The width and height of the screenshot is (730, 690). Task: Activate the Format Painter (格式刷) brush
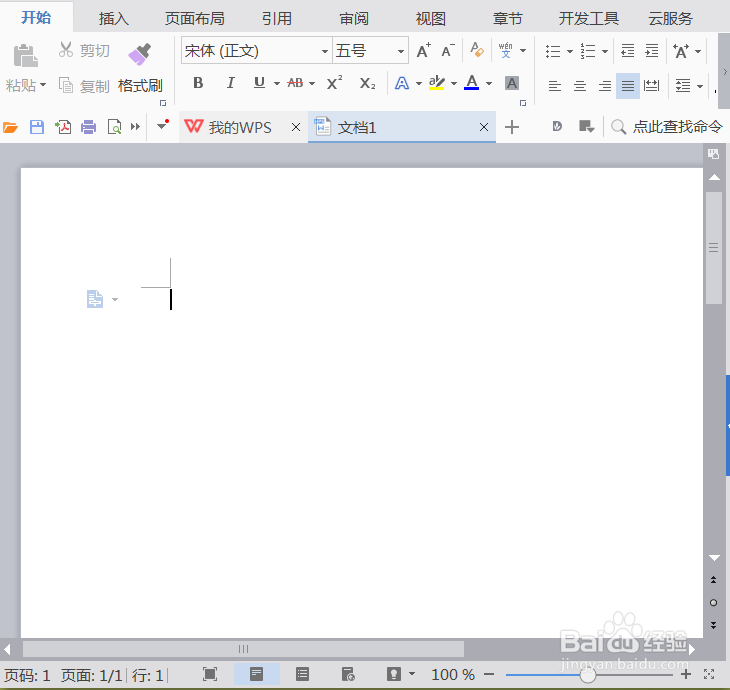(x=140, y=68)
